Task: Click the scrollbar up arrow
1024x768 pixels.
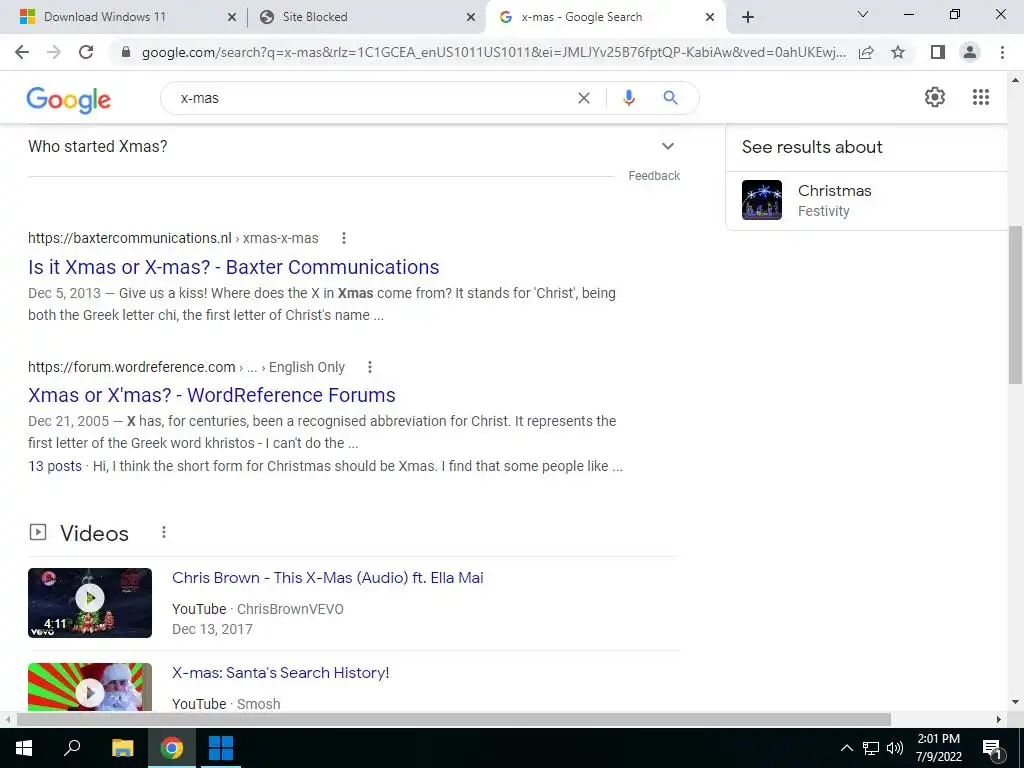Action: pos(1015,80)
